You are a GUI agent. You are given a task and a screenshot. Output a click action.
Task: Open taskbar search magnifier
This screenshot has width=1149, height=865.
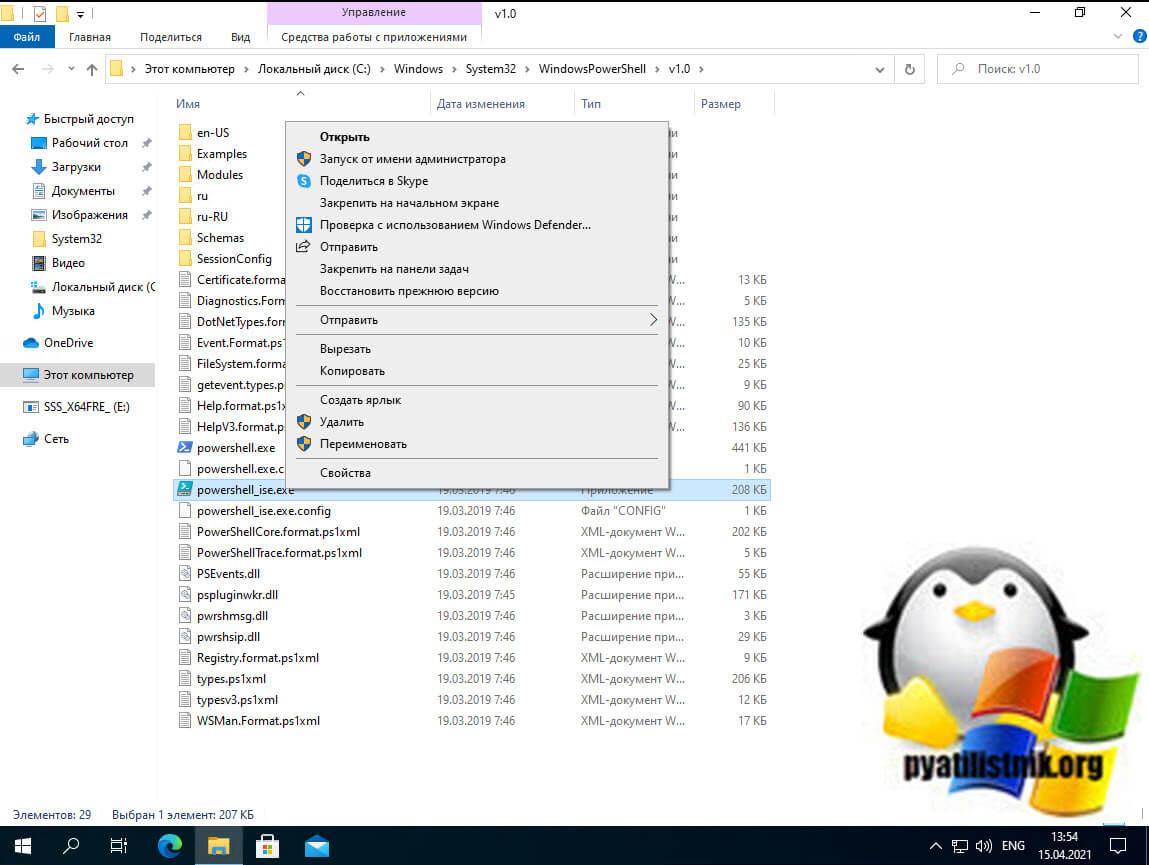[71, 847]
